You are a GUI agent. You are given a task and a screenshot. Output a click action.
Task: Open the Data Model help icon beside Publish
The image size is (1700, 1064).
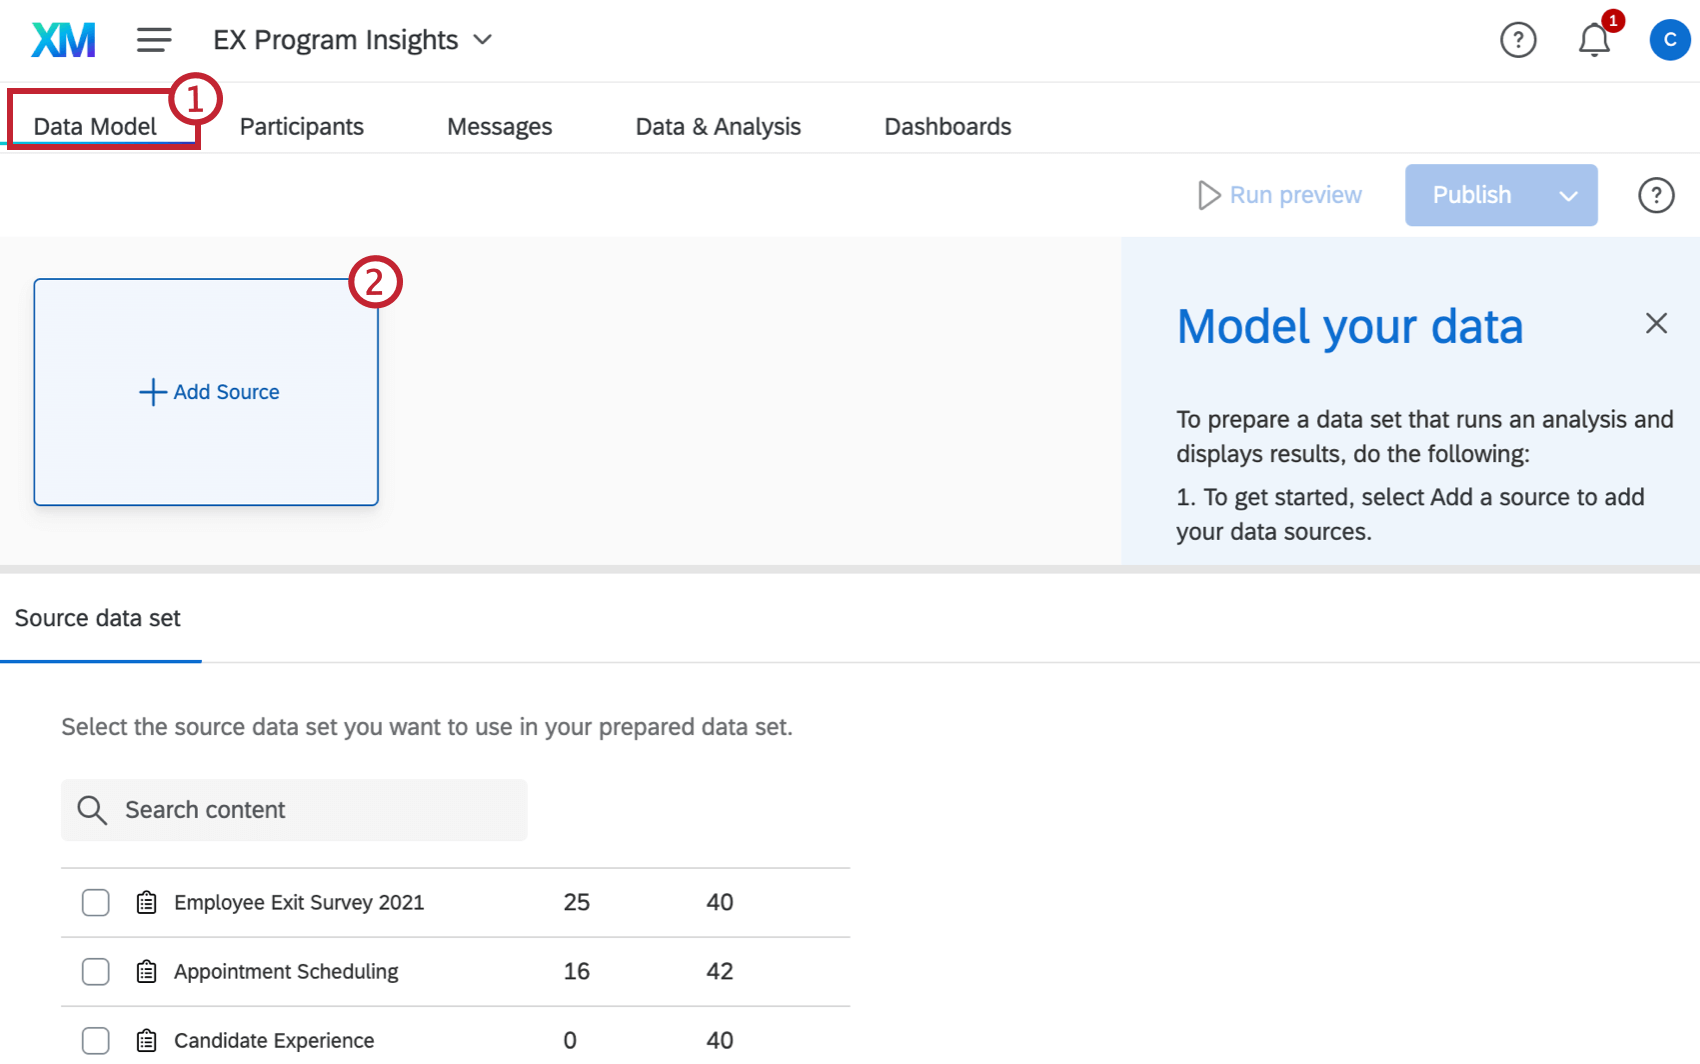click(1656, 195)
